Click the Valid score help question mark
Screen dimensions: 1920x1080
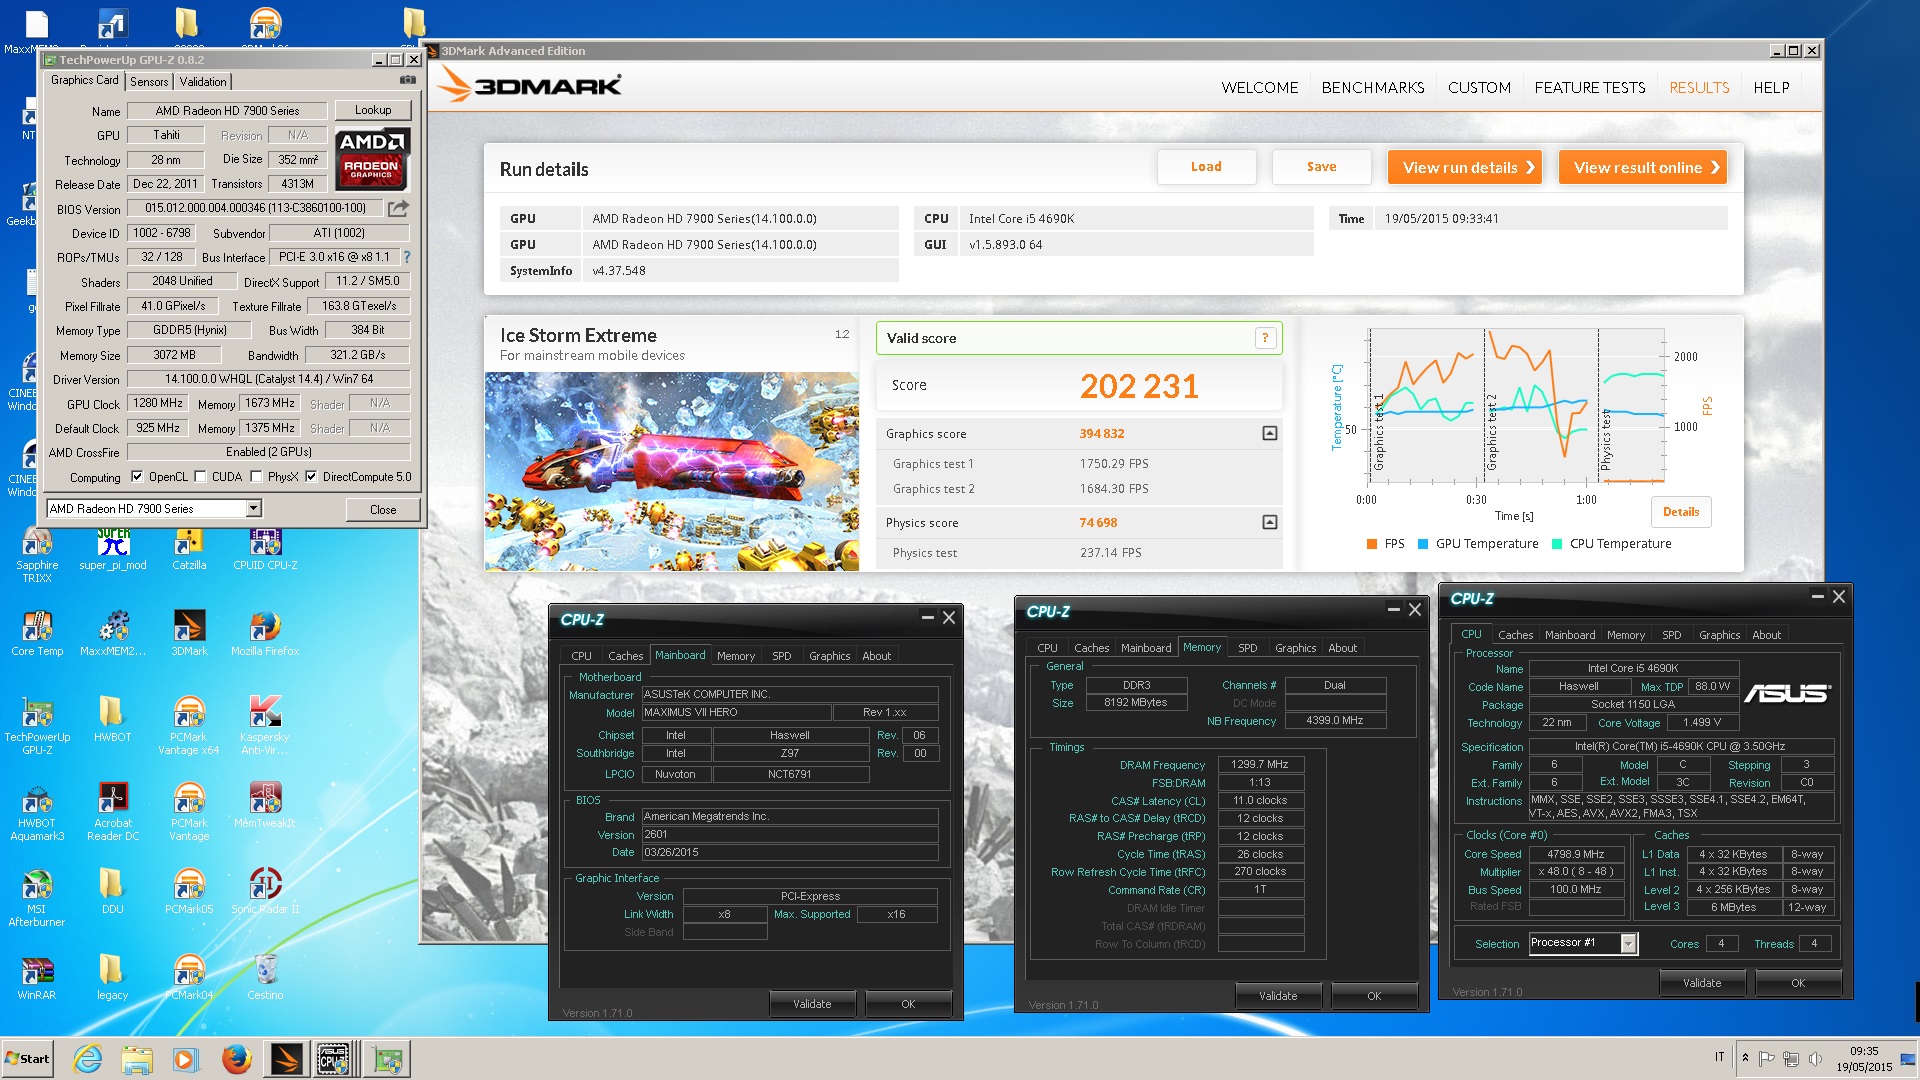coord(1265,338)
